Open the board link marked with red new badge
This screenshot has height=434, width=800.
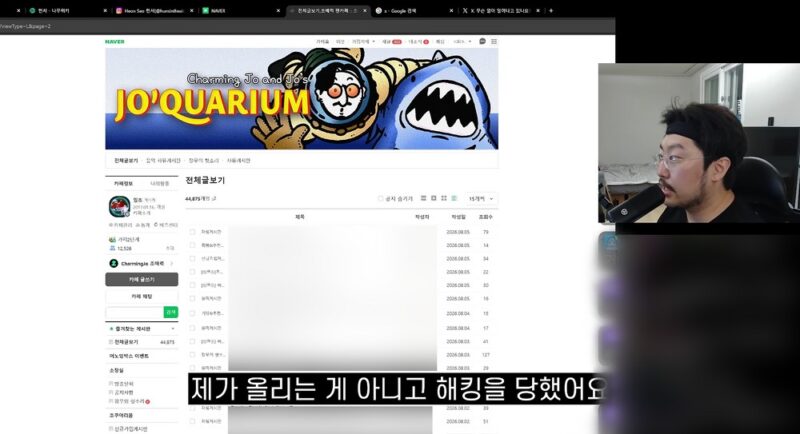130,402
